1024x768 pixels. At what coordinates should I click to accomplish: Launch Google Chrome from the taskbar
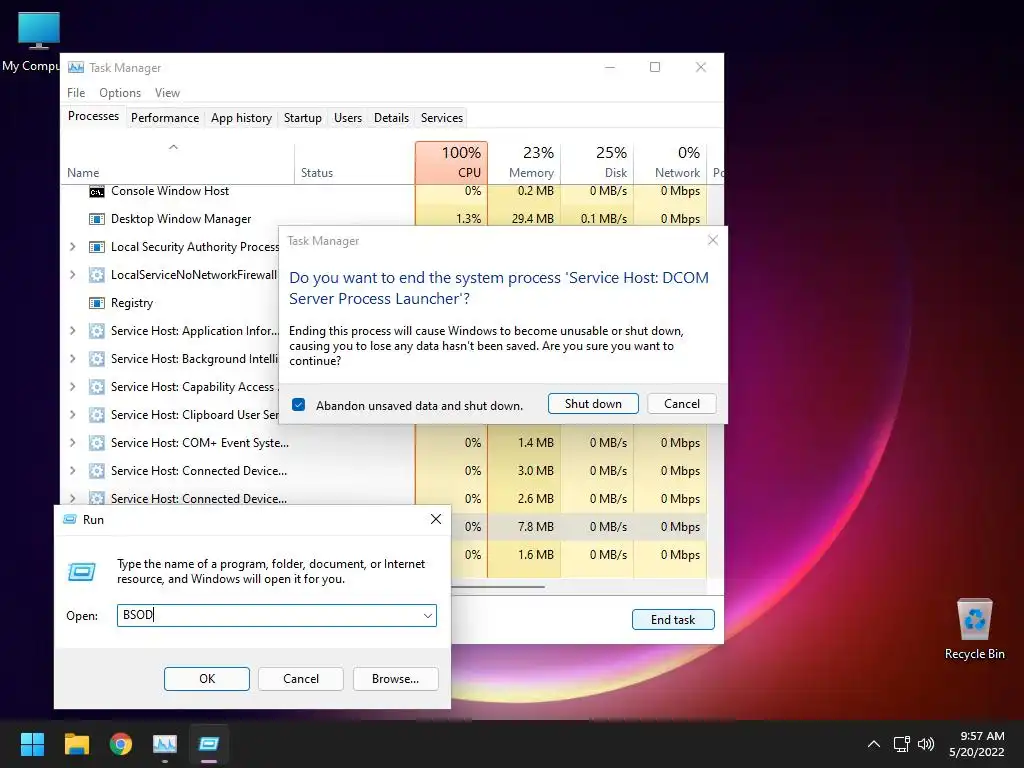121,744
